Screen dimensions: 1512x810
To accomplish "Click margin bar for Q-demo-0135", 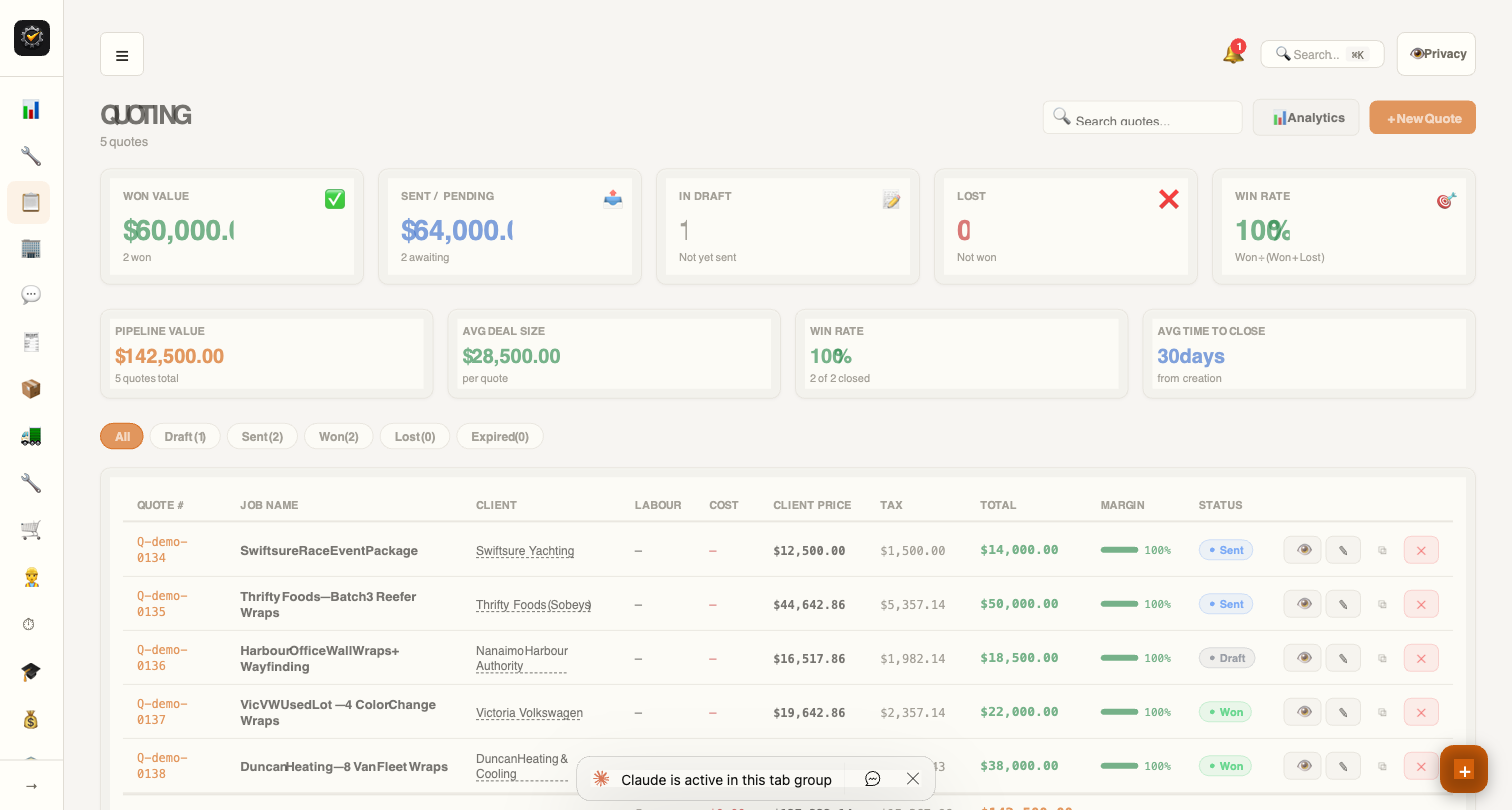I will (1120, 604).
